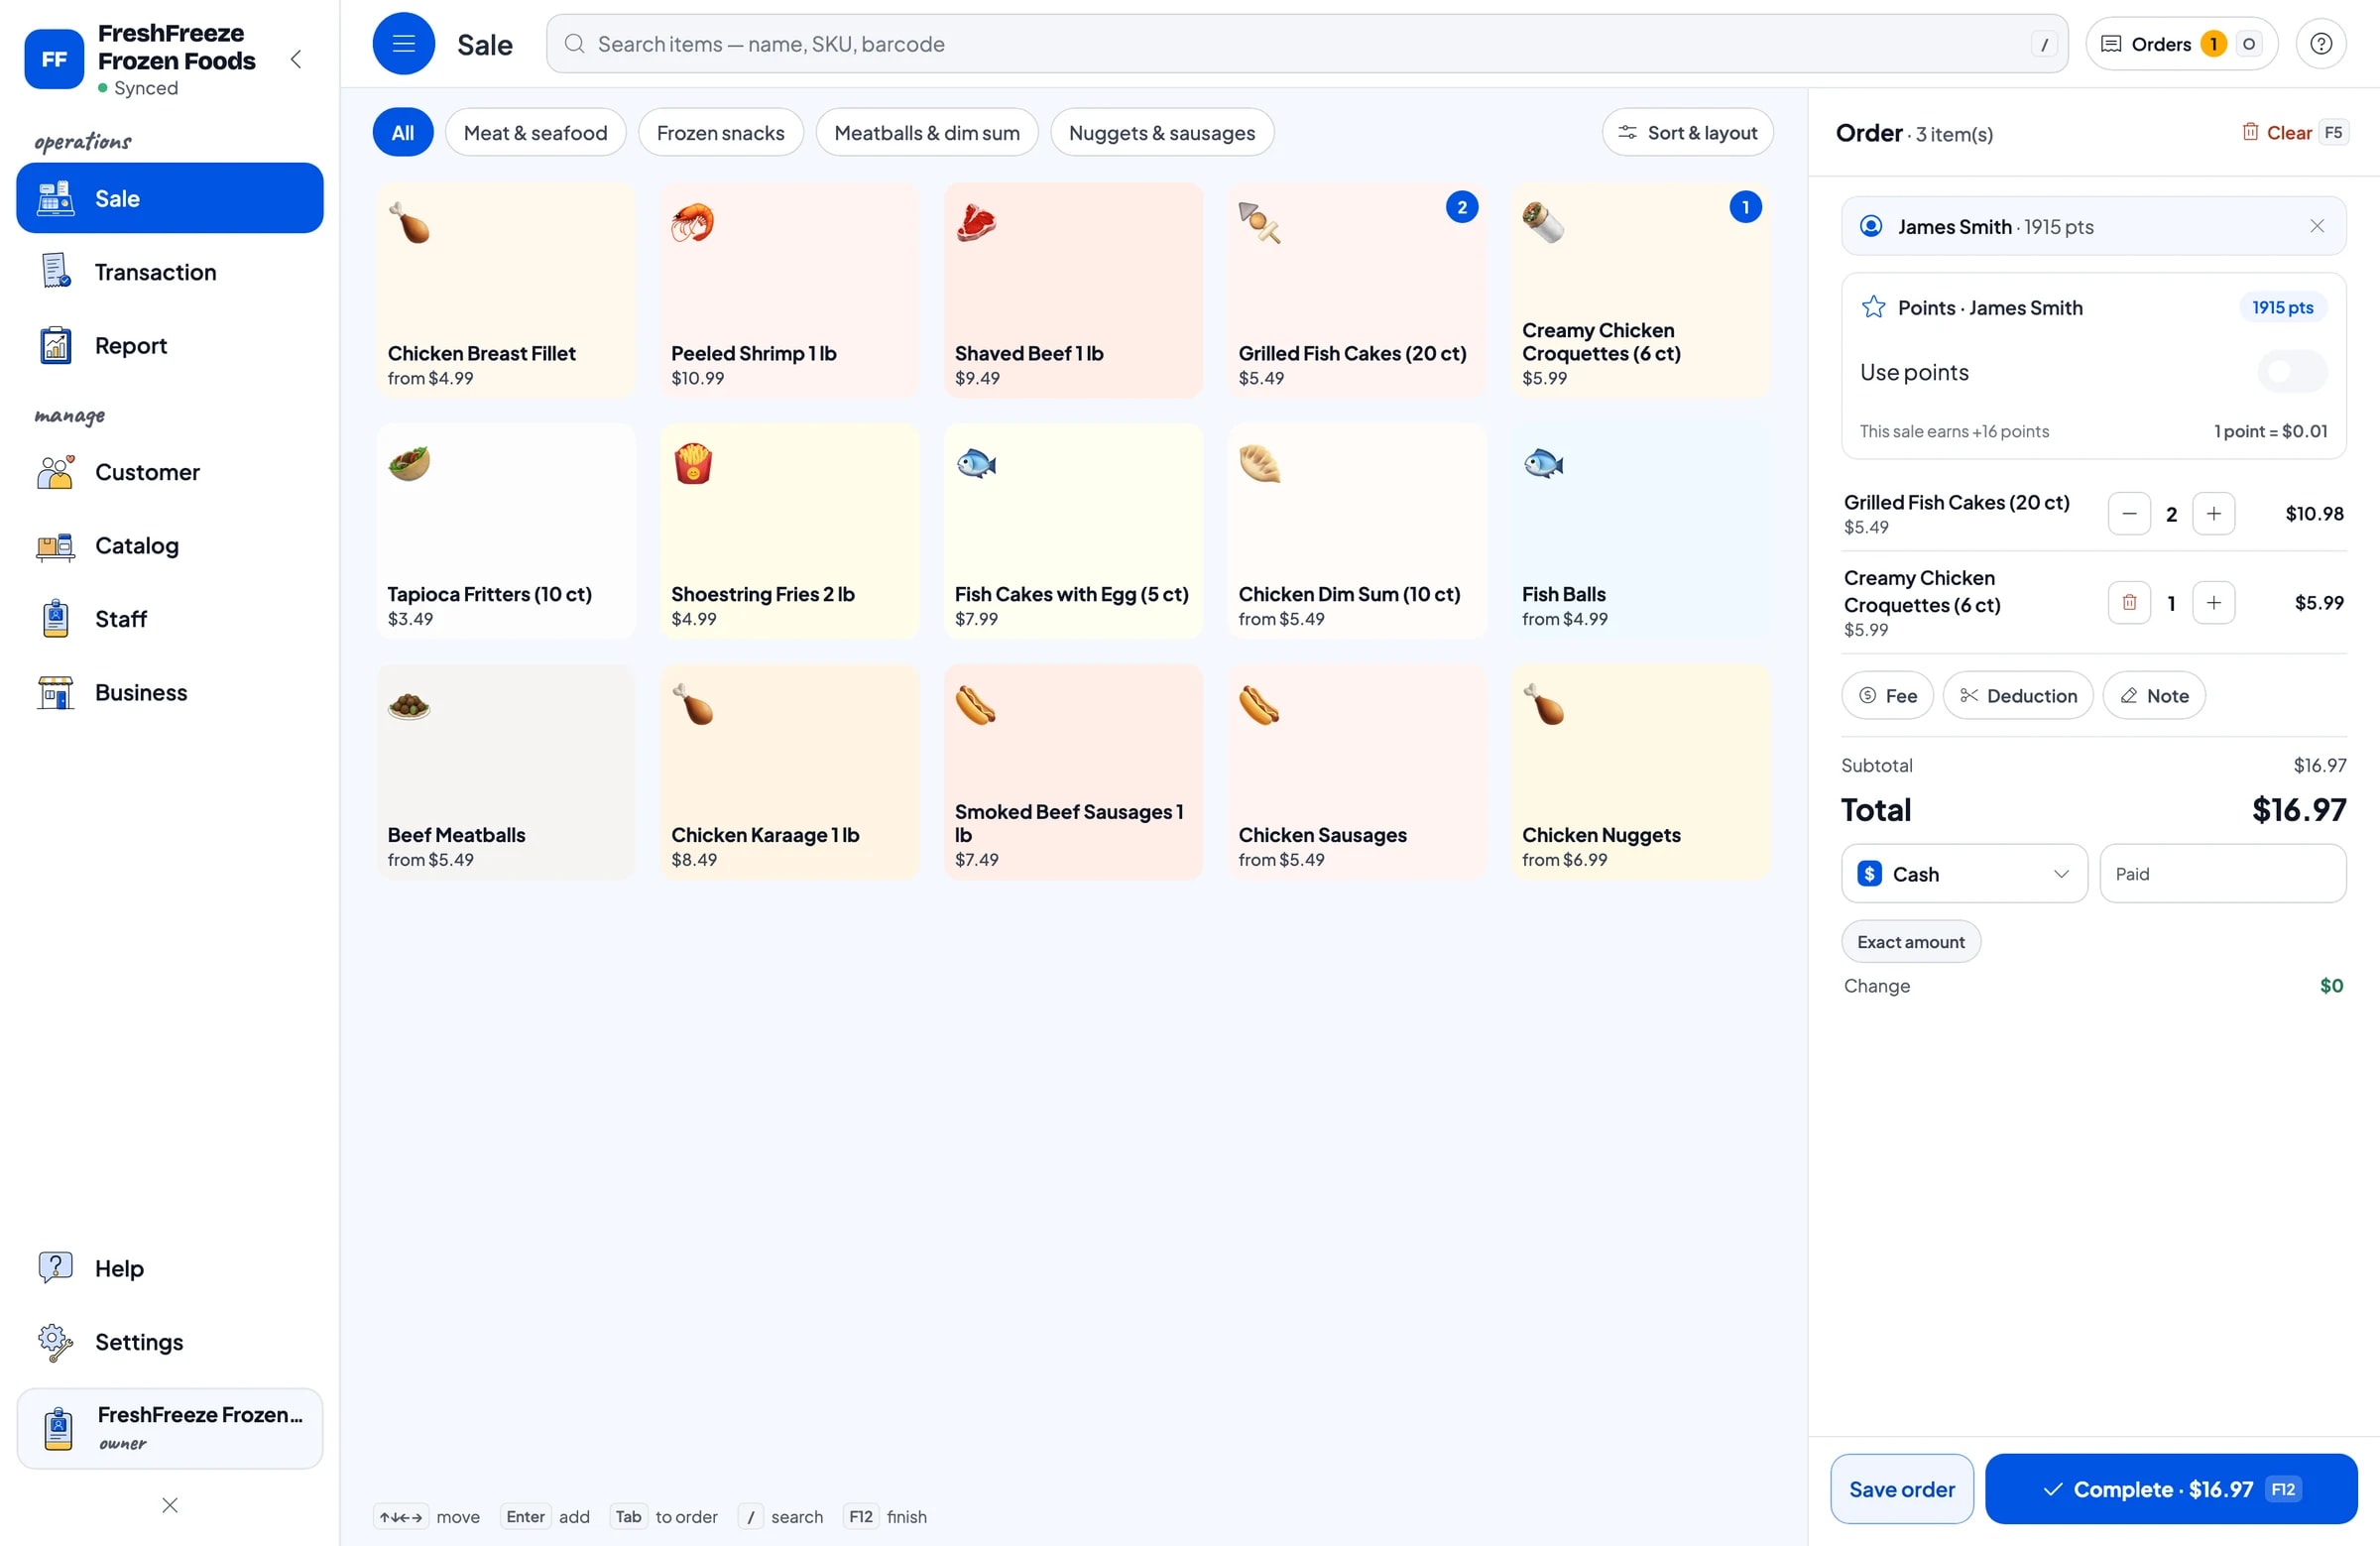Remove customer James Smith with the X
Viewport: 2380px width, 1546px height.
point(2316,227)
